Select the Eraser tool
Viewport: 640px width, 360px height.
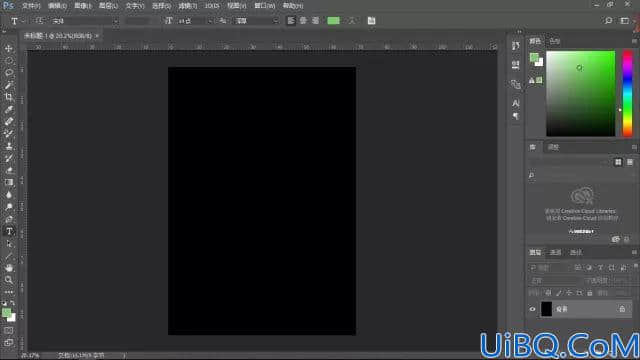pyautogui.click(x=9, y=170)
